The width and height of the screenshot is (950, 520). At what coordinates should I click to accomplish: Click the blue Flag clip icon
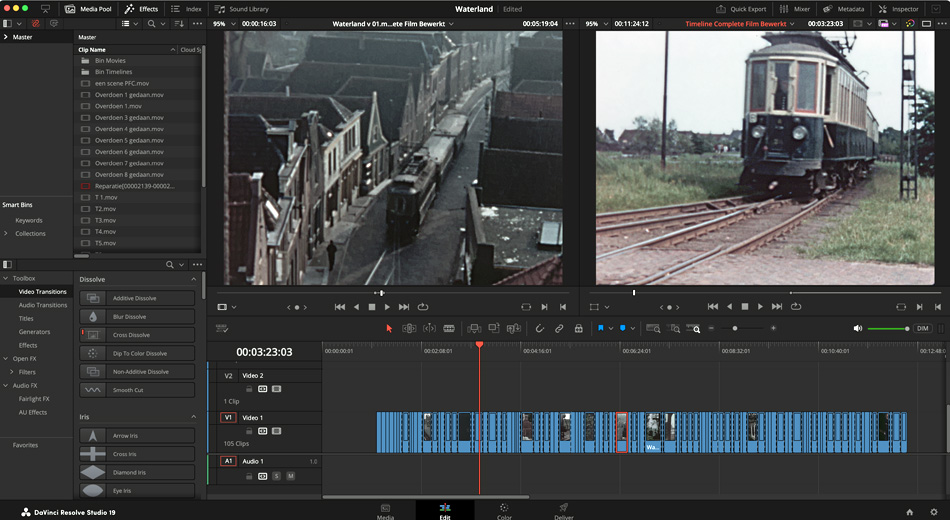click(601, 328)
